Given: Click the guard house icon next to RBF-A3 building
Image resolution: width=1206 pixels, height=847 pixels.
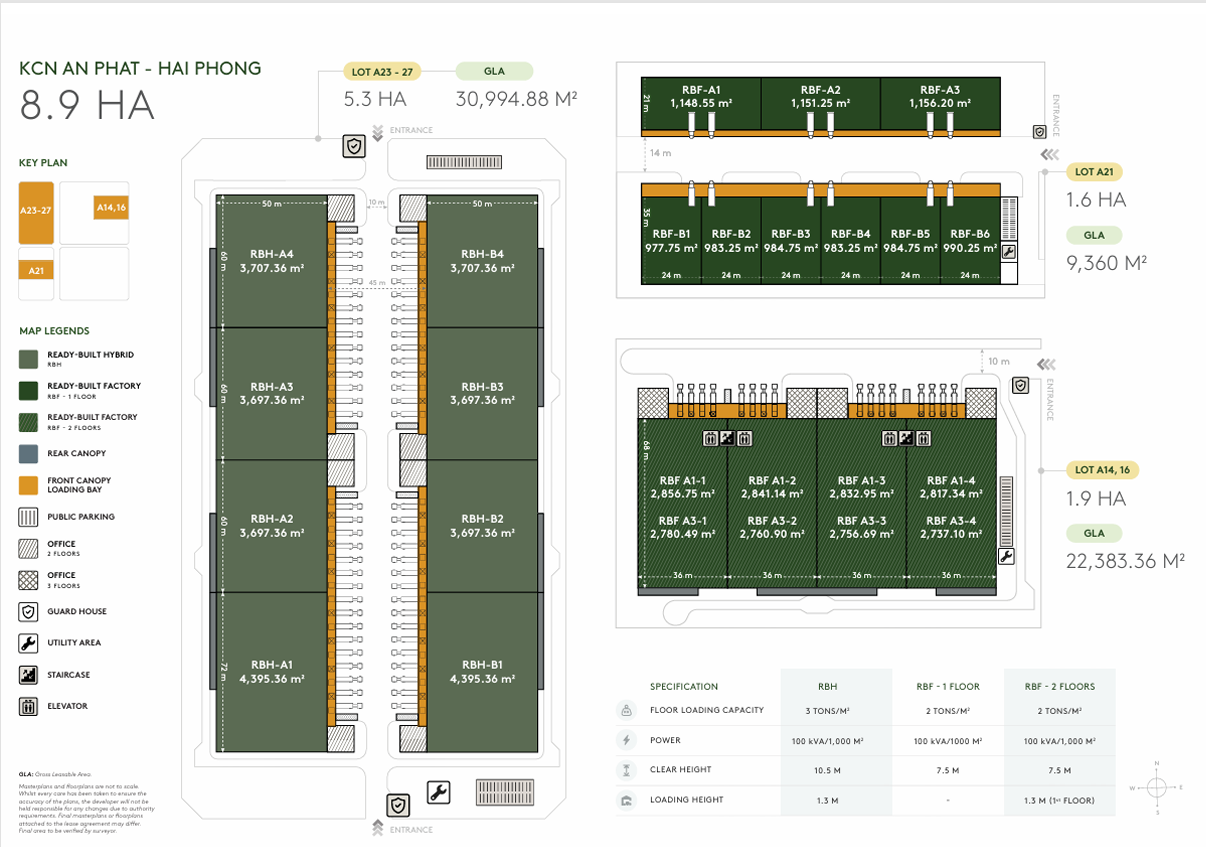Looking at the screenshot, I should [1039, 131].
